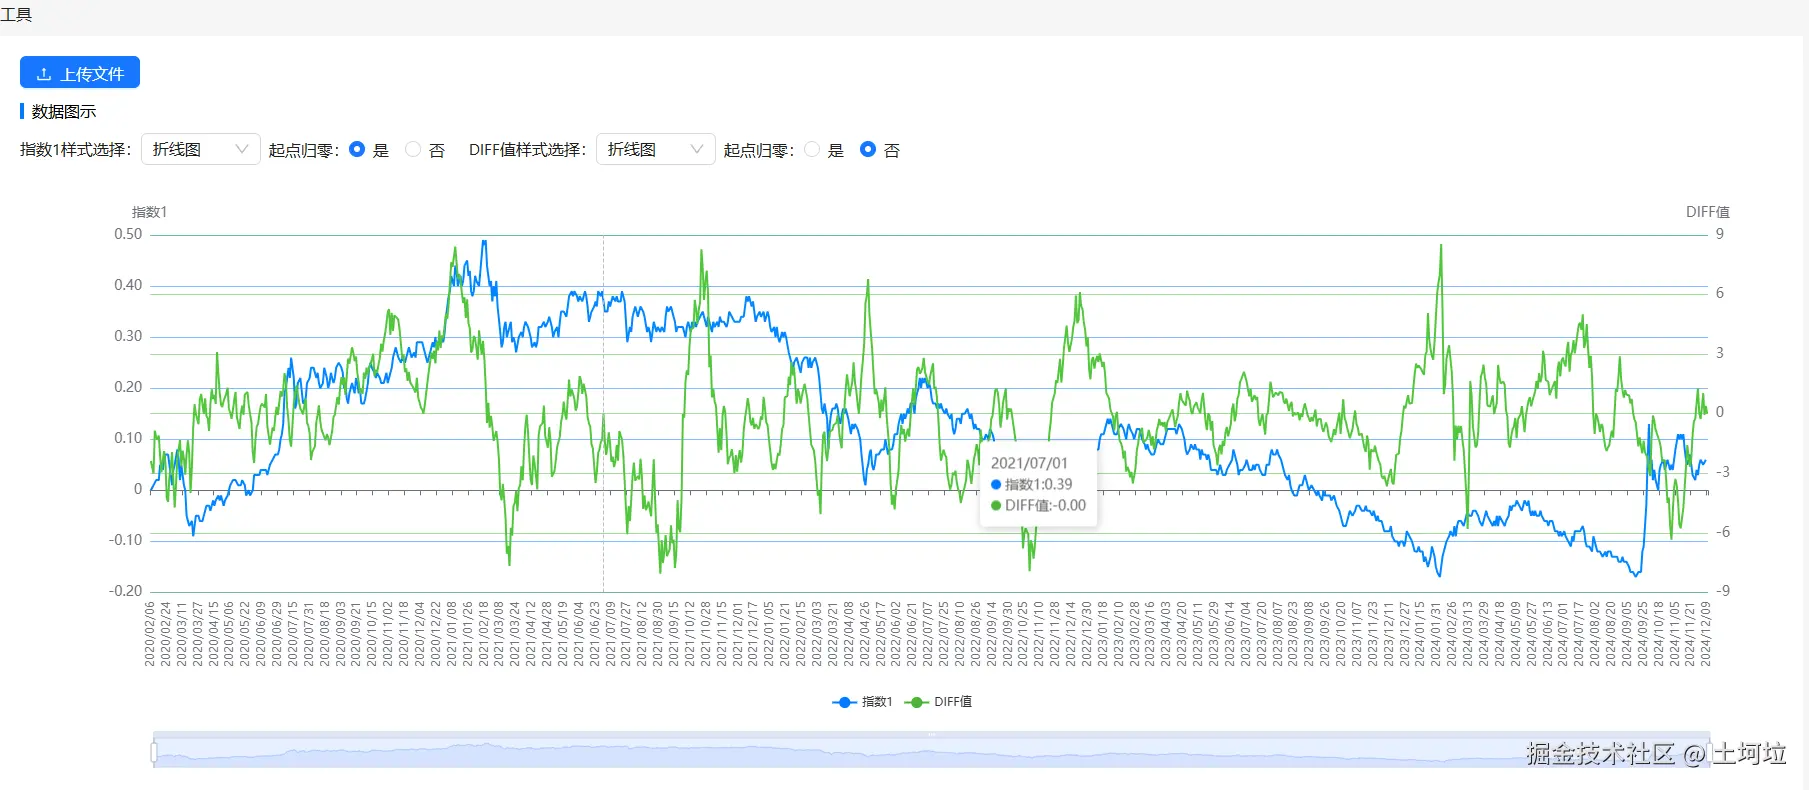Click the -0.20 left axis label
This screenshot has height=790, width=1809.
(126, 591)
